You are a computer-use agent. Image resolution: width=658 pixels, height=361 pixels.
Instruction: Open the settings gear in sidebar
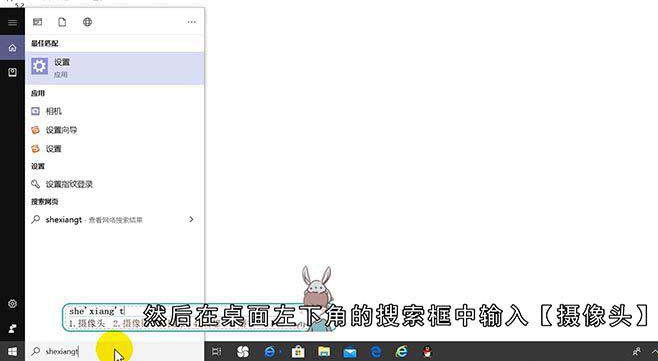click(x=12, y=303)
